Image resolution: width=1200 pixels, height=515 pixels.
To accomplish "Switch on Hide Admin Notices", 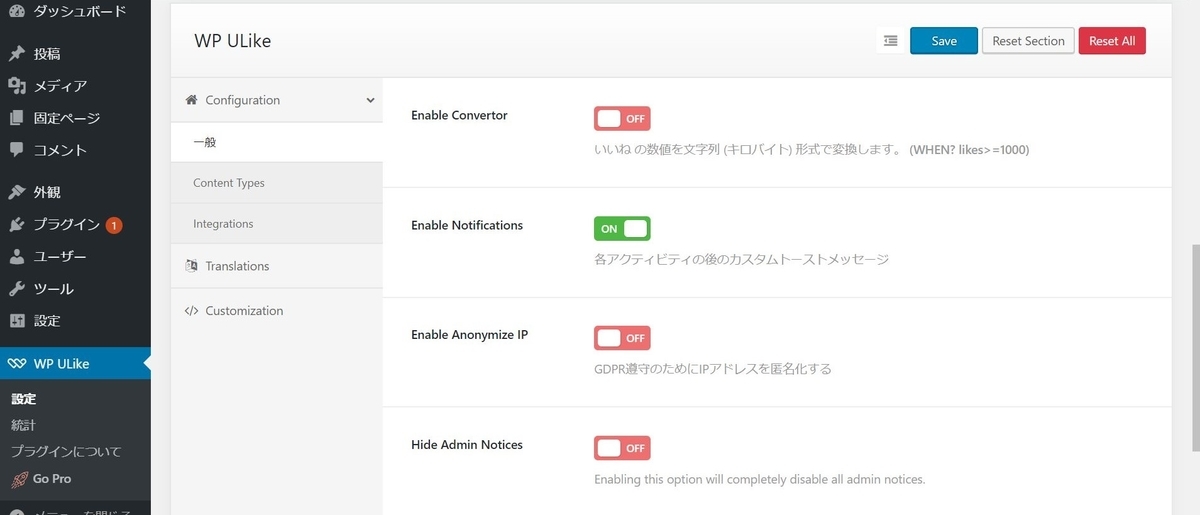I will [622, 447].
